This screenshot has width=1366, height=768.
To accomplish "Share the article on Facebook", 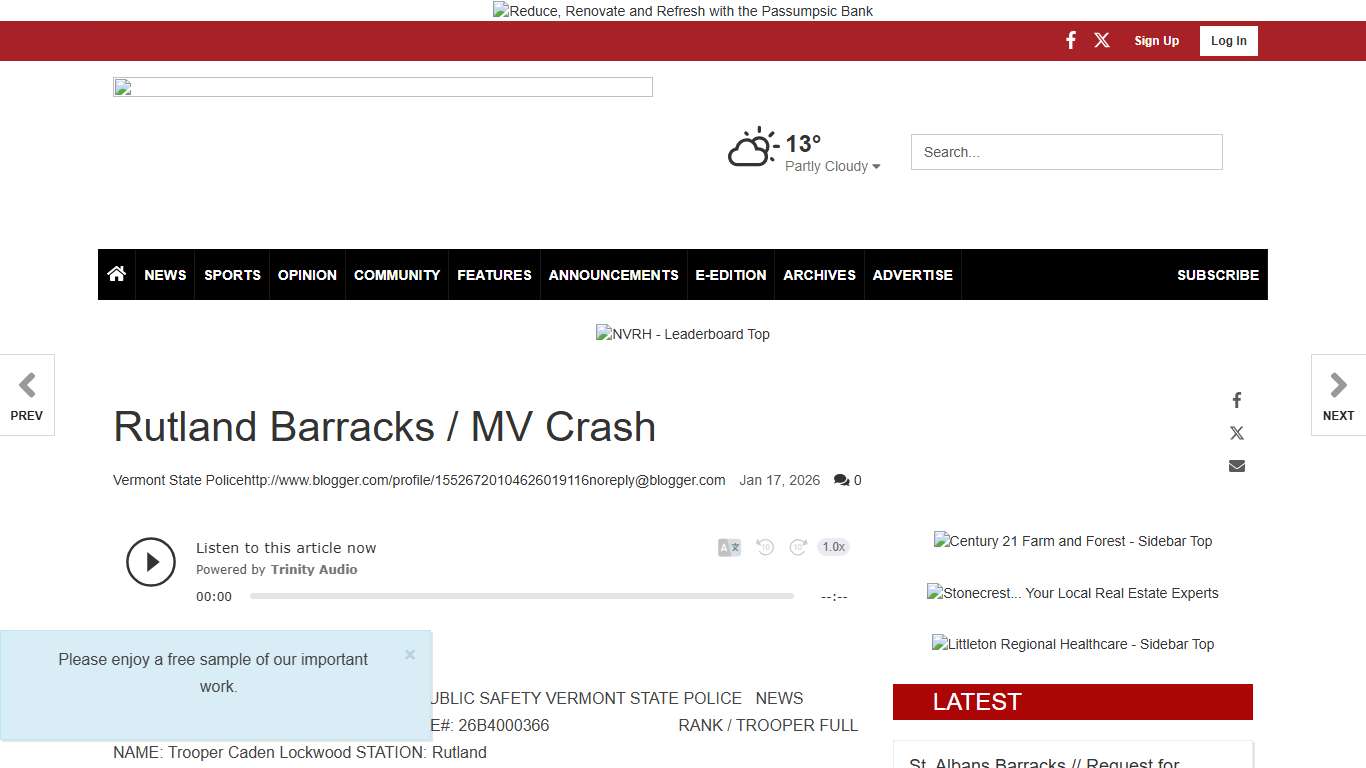I will (x=1236, y=399).
